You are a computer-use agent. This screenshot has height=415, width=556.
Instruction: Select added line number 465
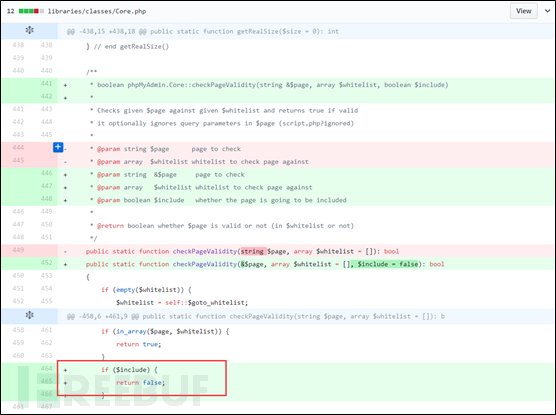point(46,381)
